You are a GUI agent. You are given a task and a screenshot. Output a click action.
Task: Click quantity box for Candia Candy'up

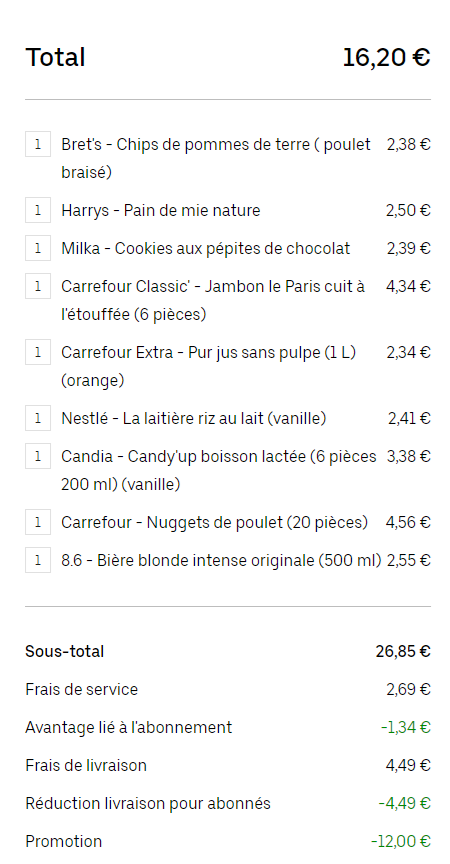(x=38, y=456)
